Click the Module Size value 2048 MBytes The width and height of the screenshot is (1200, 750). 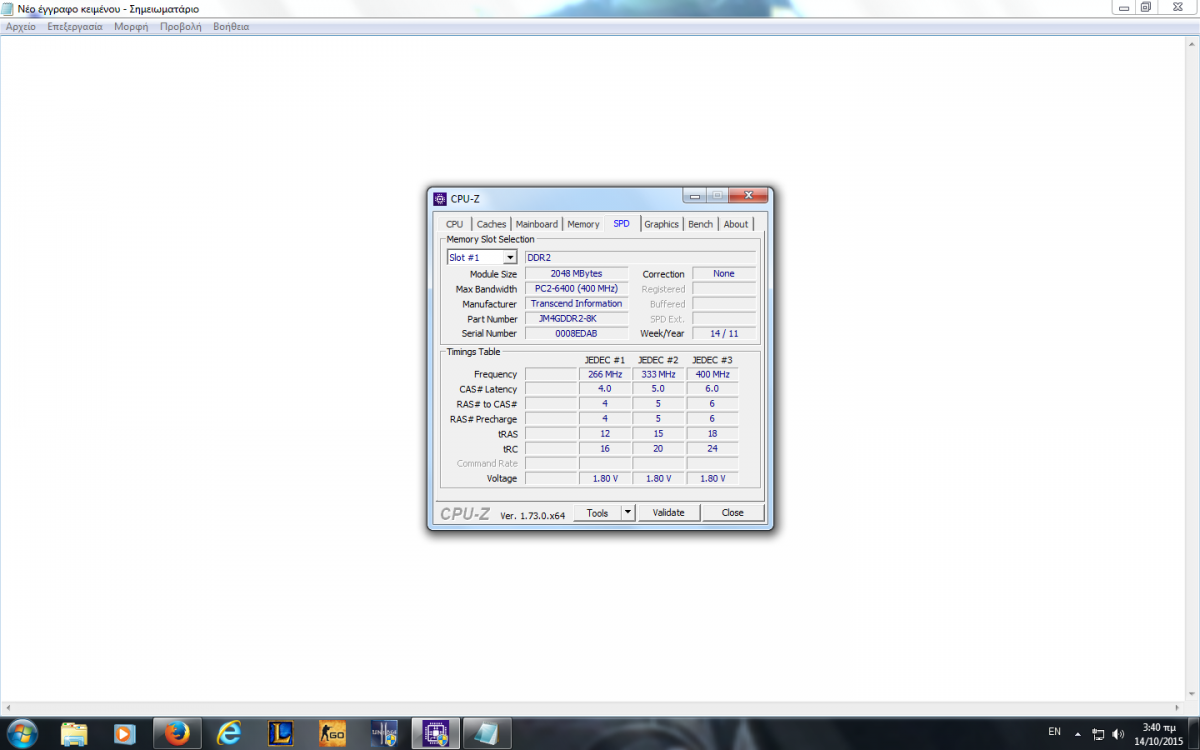click(x=575, y=273)
